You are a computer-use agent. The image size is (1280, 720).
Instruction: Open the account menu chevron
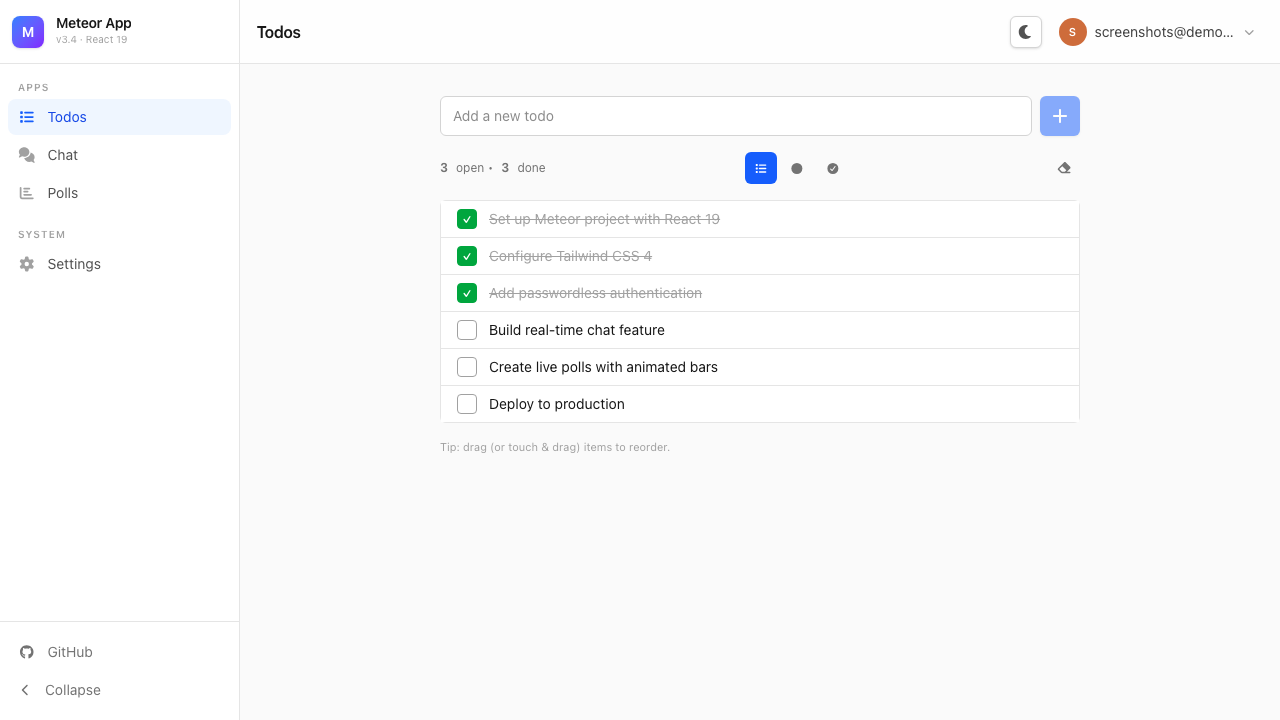click(x=1249, y=32)
